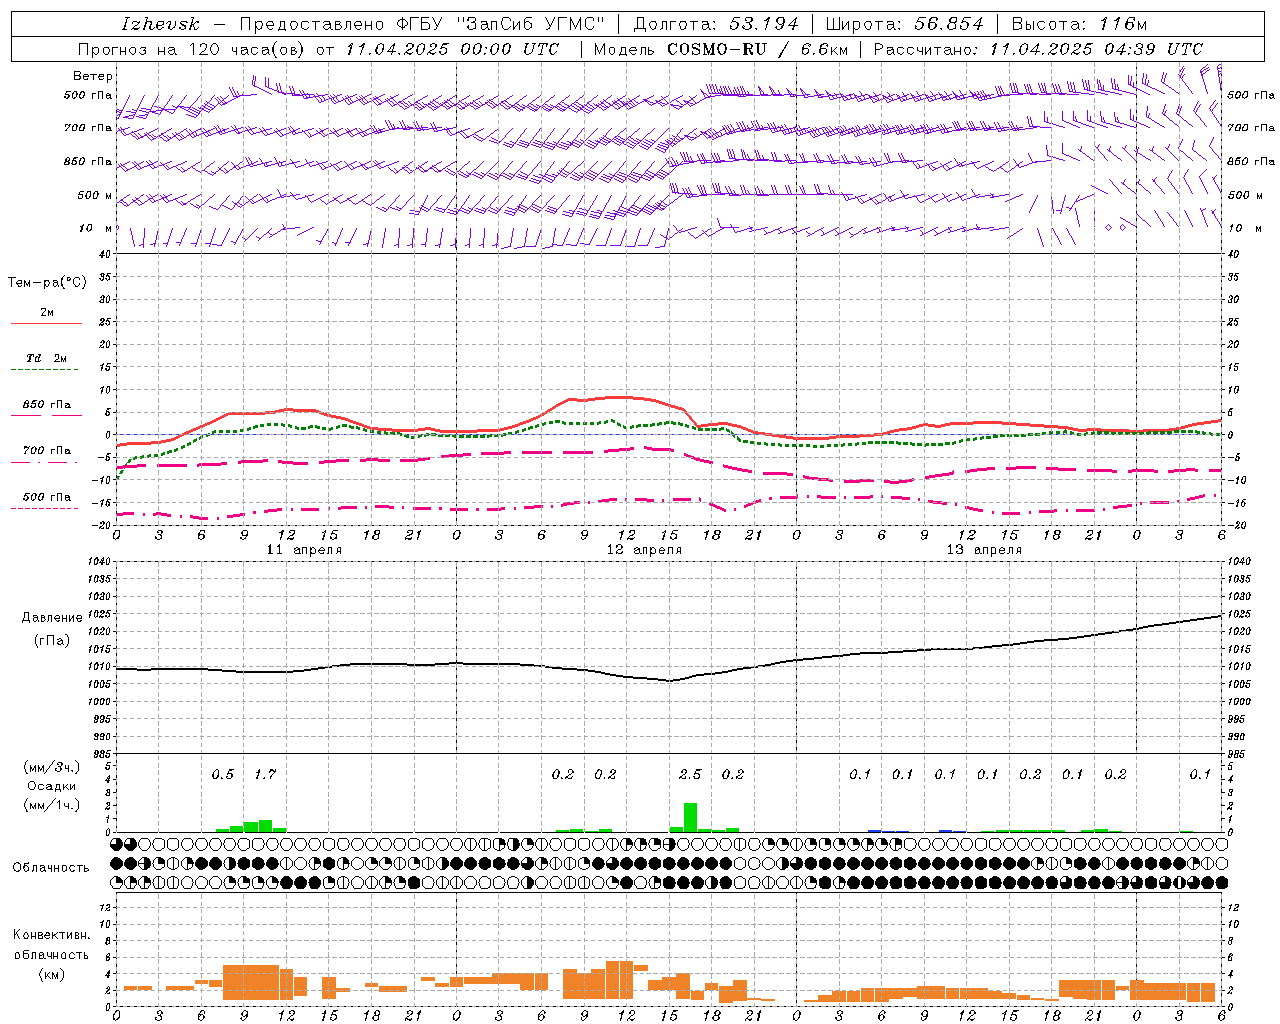Click the 'Осадки' precipitation label
The height and width of the screenshot is (1024, 1280).
[52, 786]
